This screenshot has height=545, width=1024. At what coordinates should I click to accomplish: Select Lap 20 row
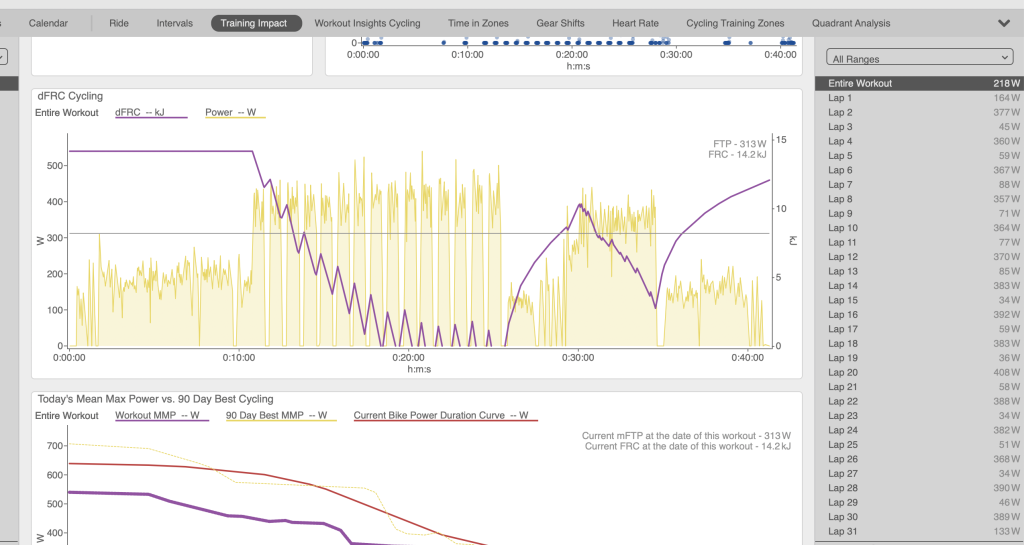(920, 372)
